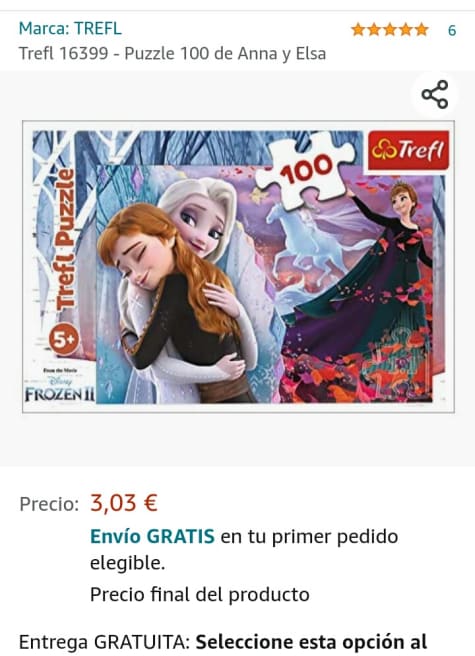Screen dimensions: 475x656
Task: Click the Precio final del producto text
Action: pos(200,594)
